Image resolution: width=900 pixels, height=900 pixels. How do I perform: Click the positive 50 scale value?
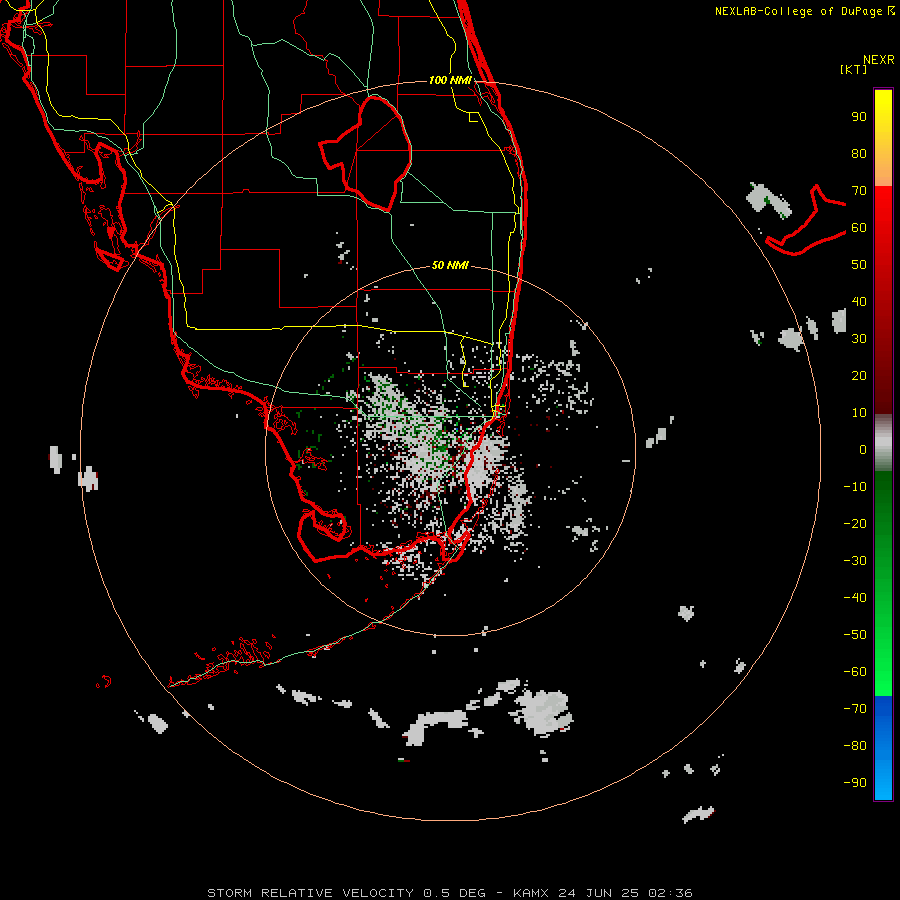pos(859,265)
